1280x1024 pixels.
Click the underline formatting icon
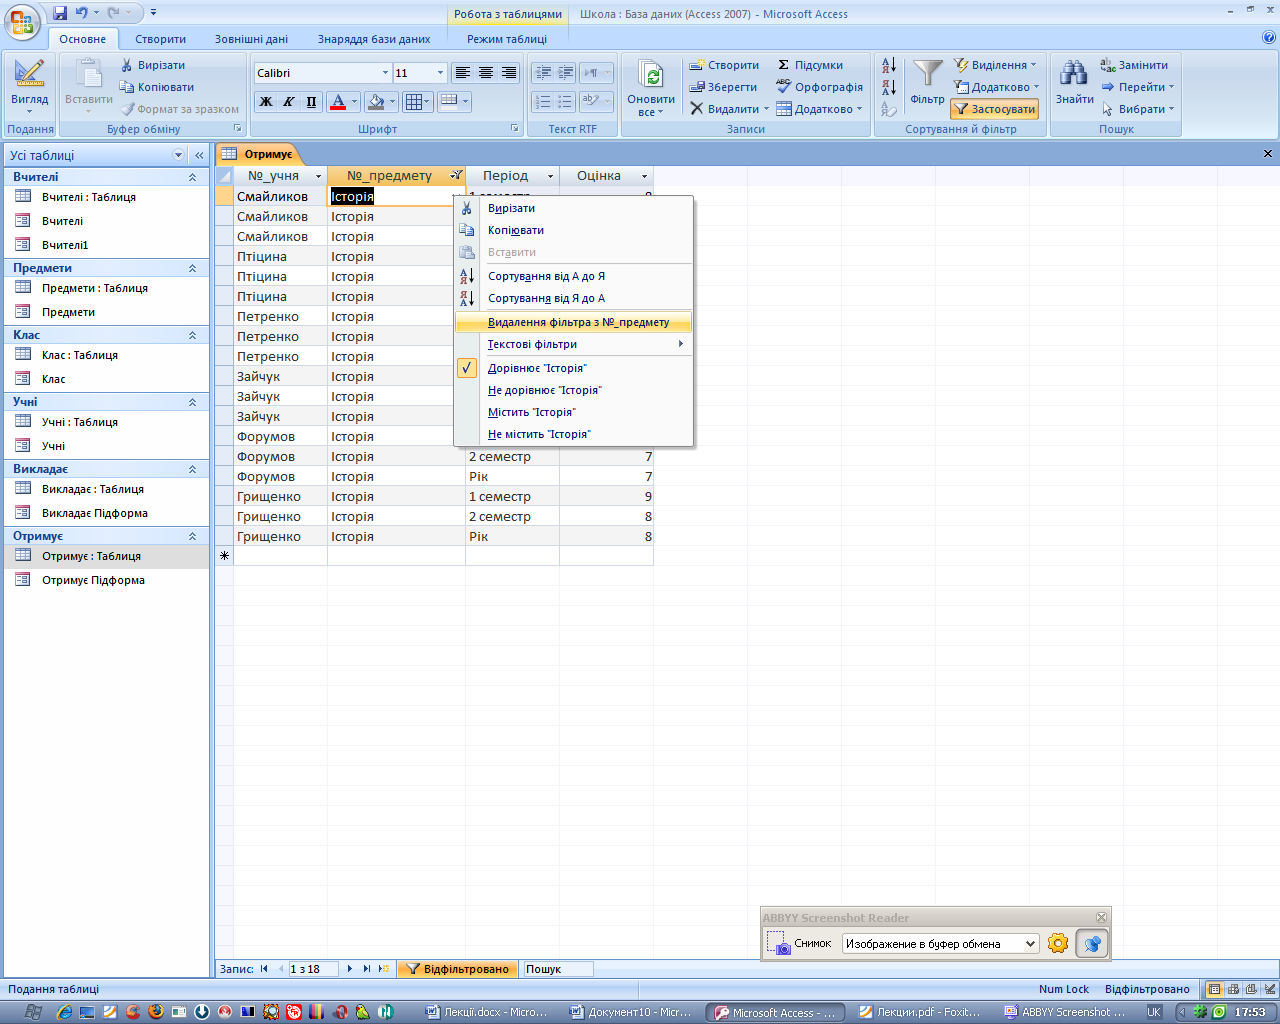click(311, 101)
